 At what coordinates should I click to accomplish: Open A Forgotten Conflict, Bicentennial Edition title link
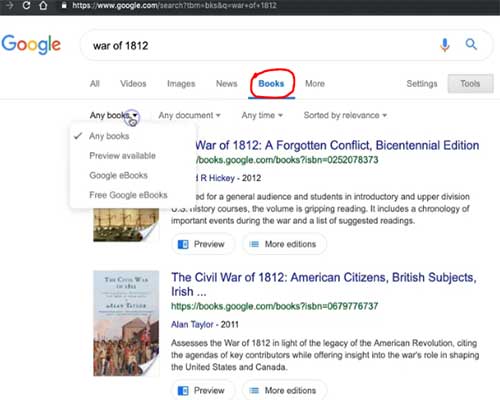tap(337, 145)
